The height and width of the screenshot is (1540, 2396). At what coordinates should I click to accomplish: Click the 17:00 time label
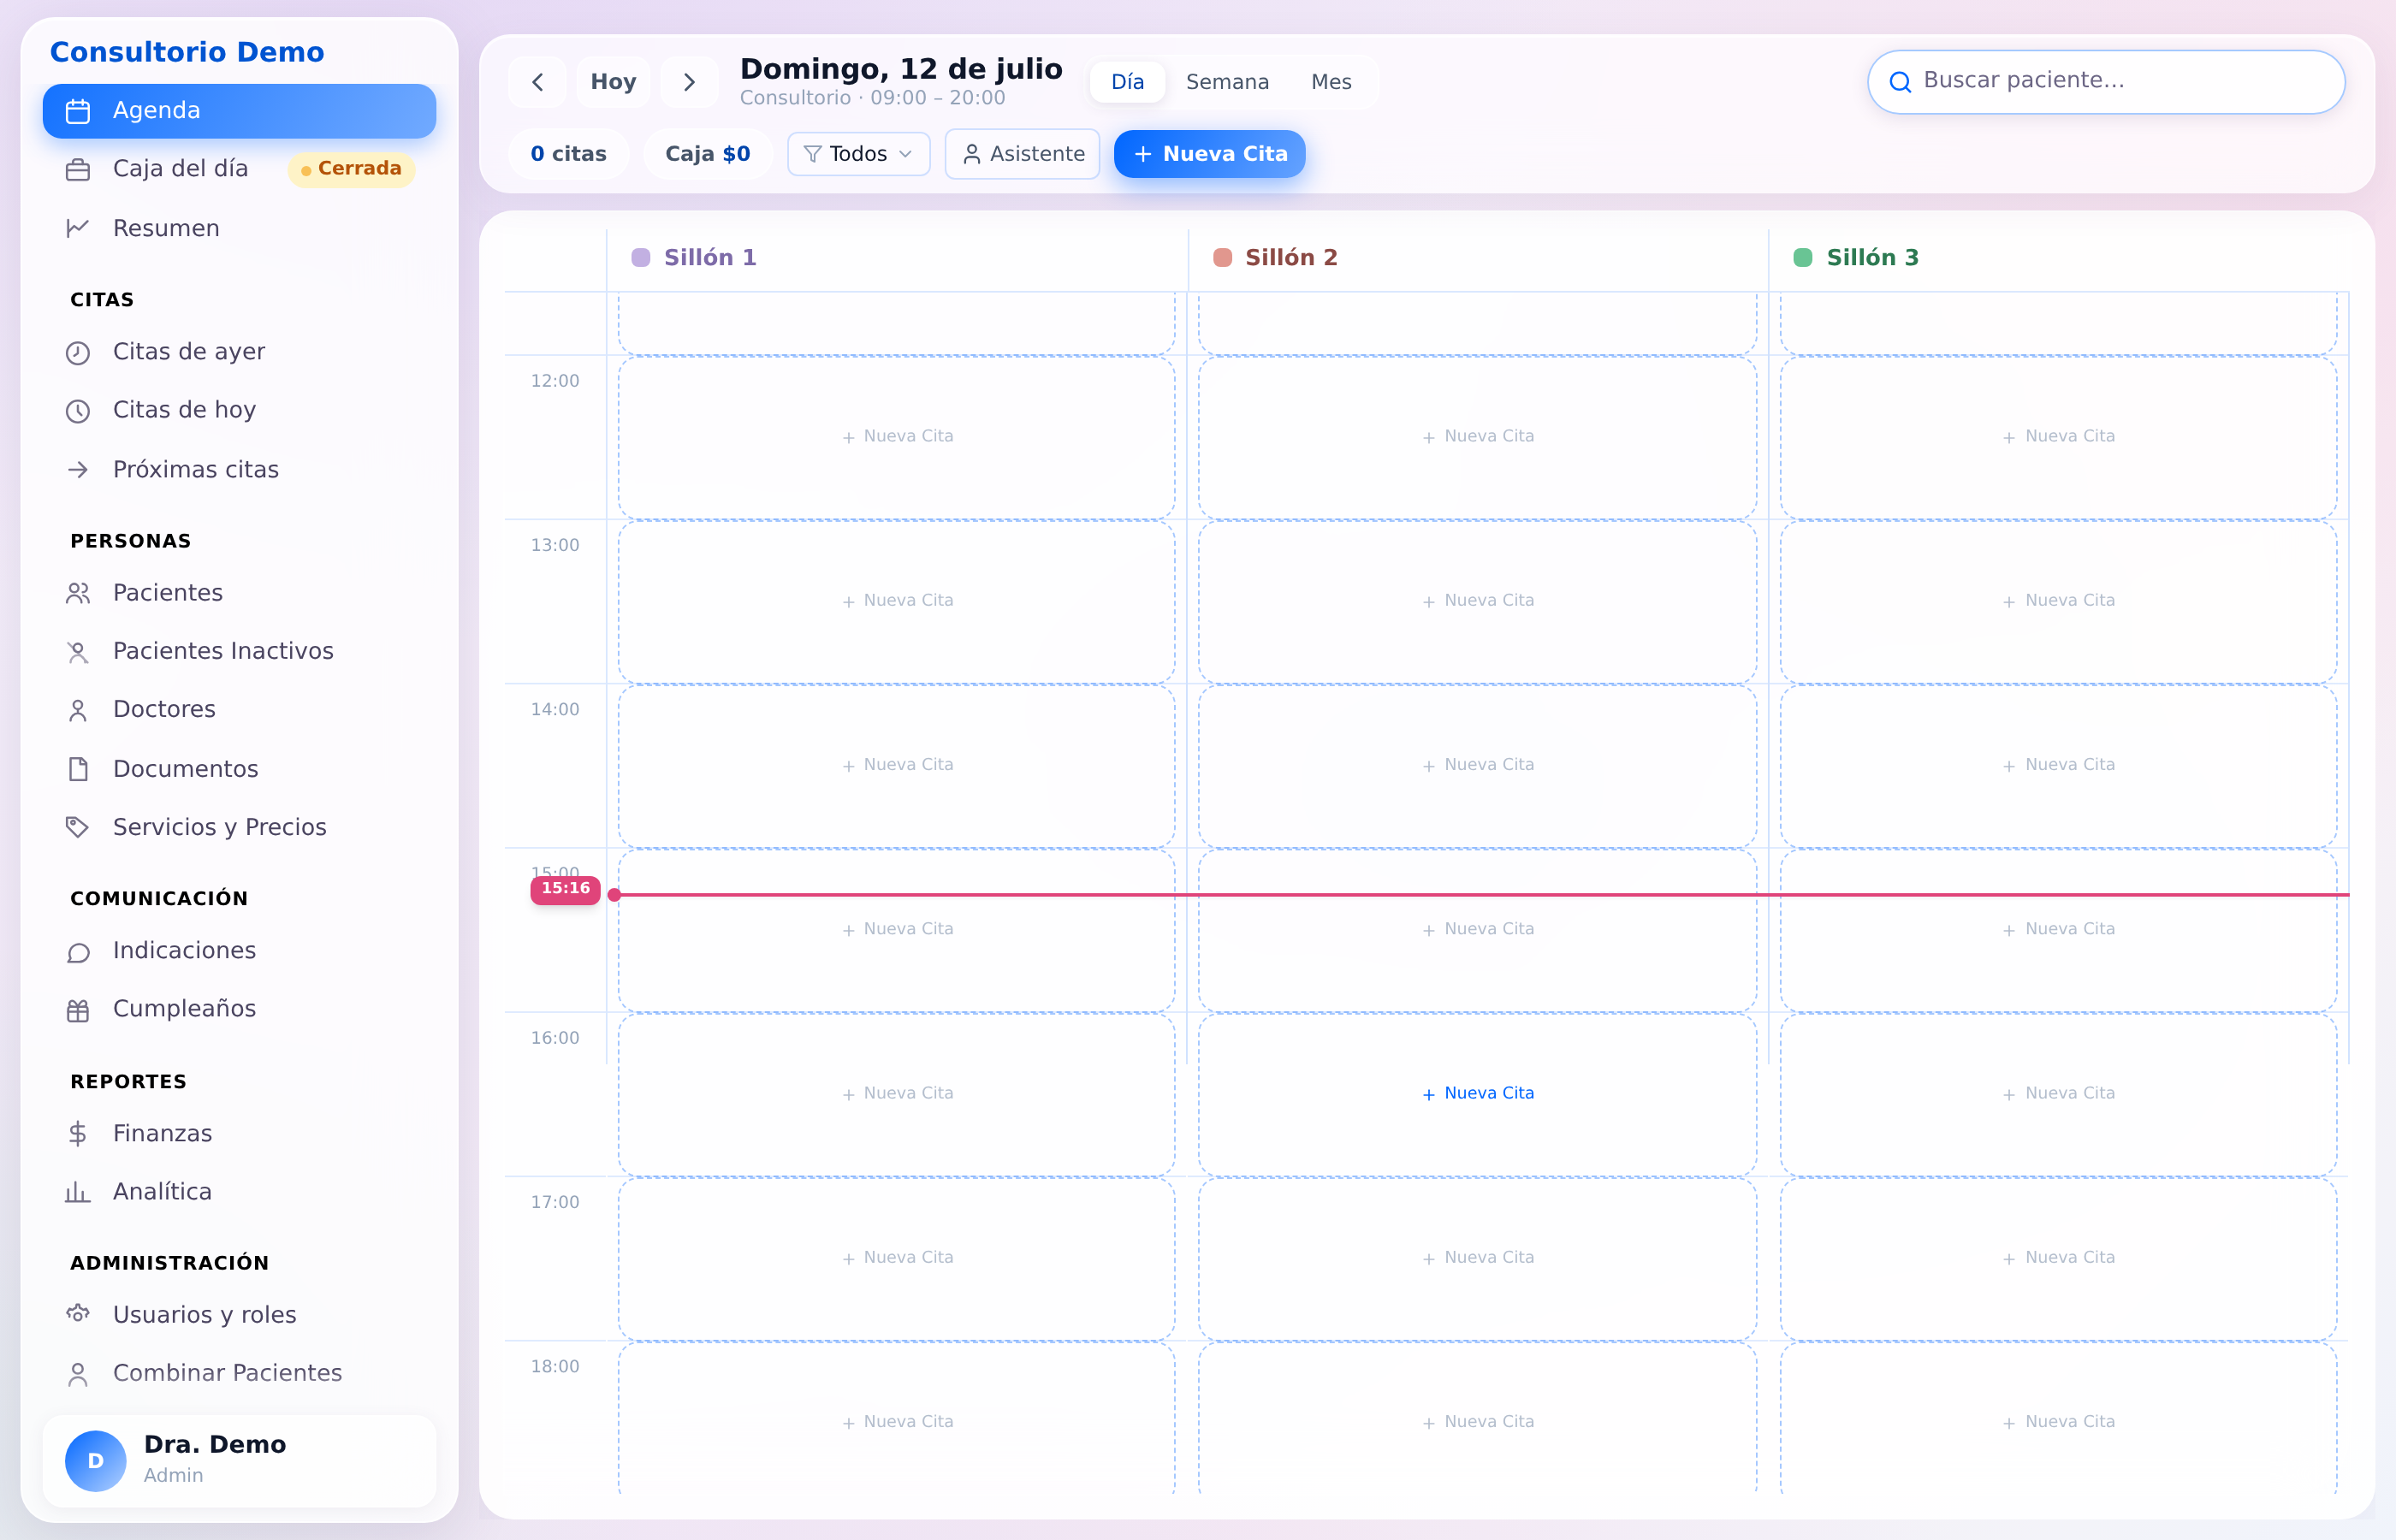pos(555,1202)
